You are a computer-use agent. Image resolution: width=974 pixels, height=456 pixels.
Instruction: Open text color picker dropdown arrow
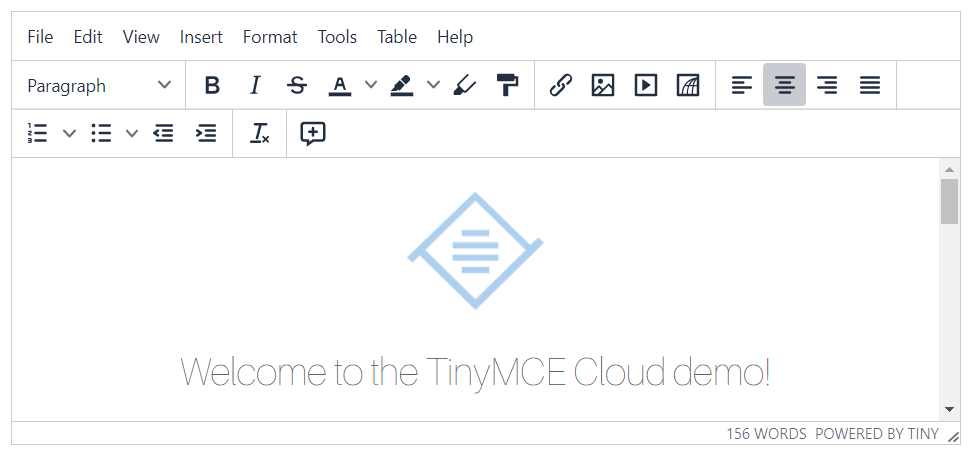(370, 85)
